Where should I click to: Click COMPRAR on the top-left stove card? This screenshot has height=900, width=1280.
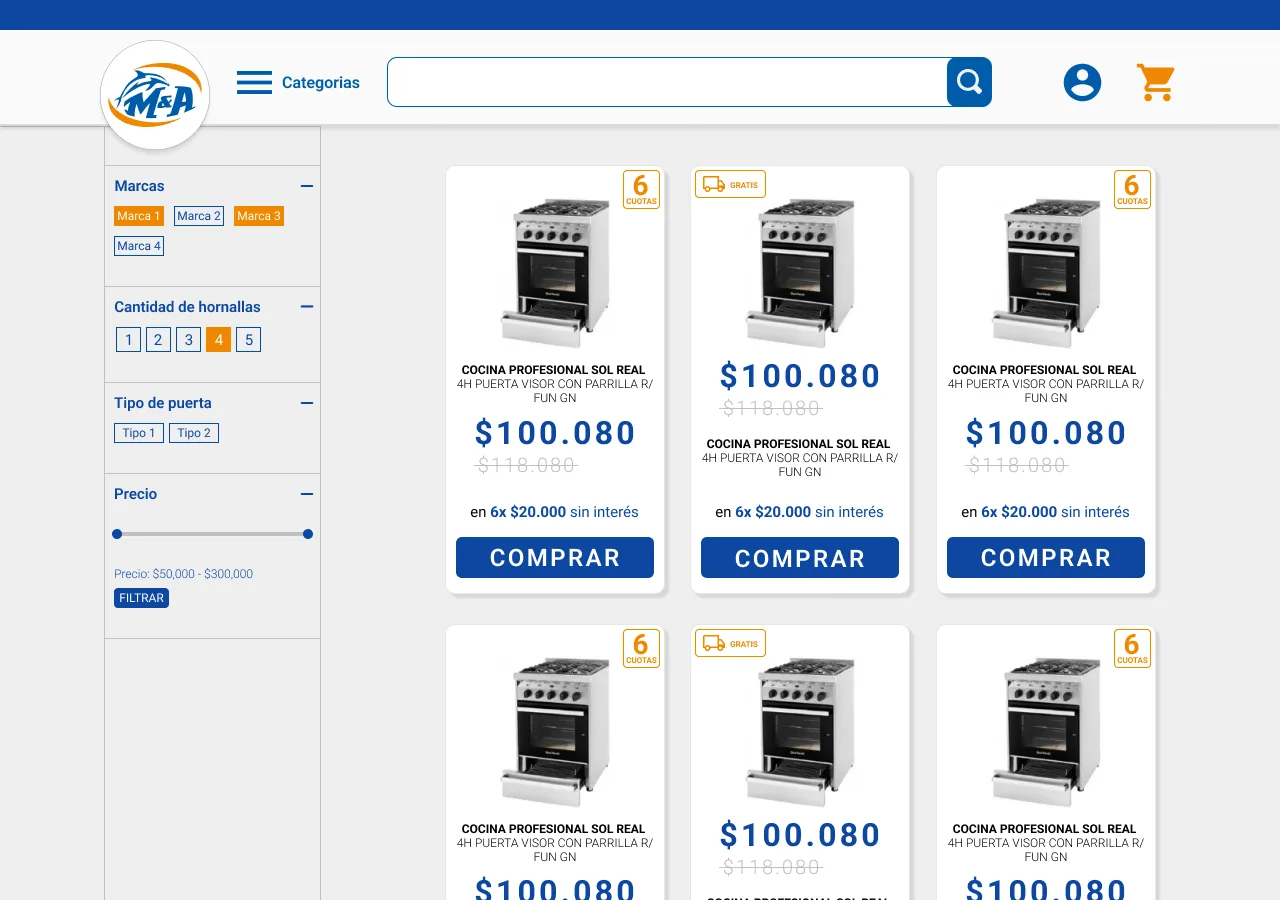pos(555,558)
